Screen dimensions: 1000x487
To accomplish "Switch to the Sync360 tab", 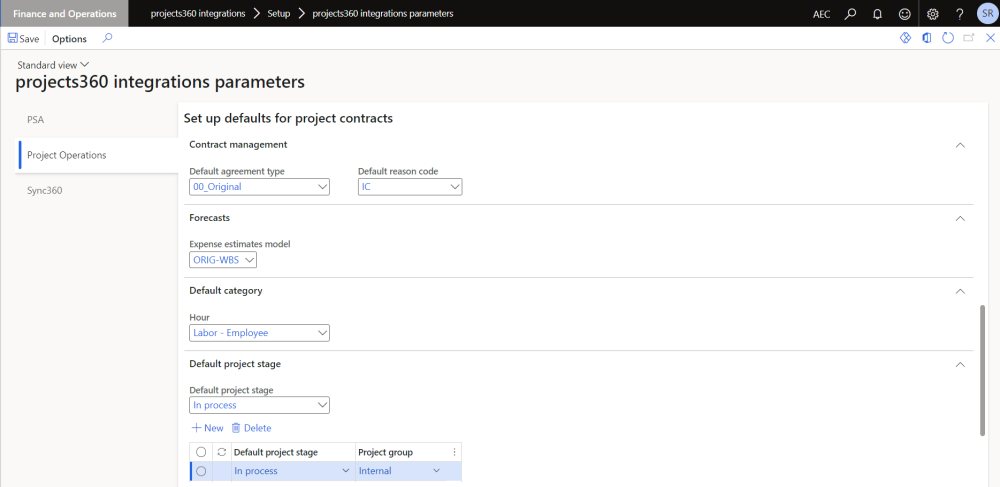I will [45, 190].
